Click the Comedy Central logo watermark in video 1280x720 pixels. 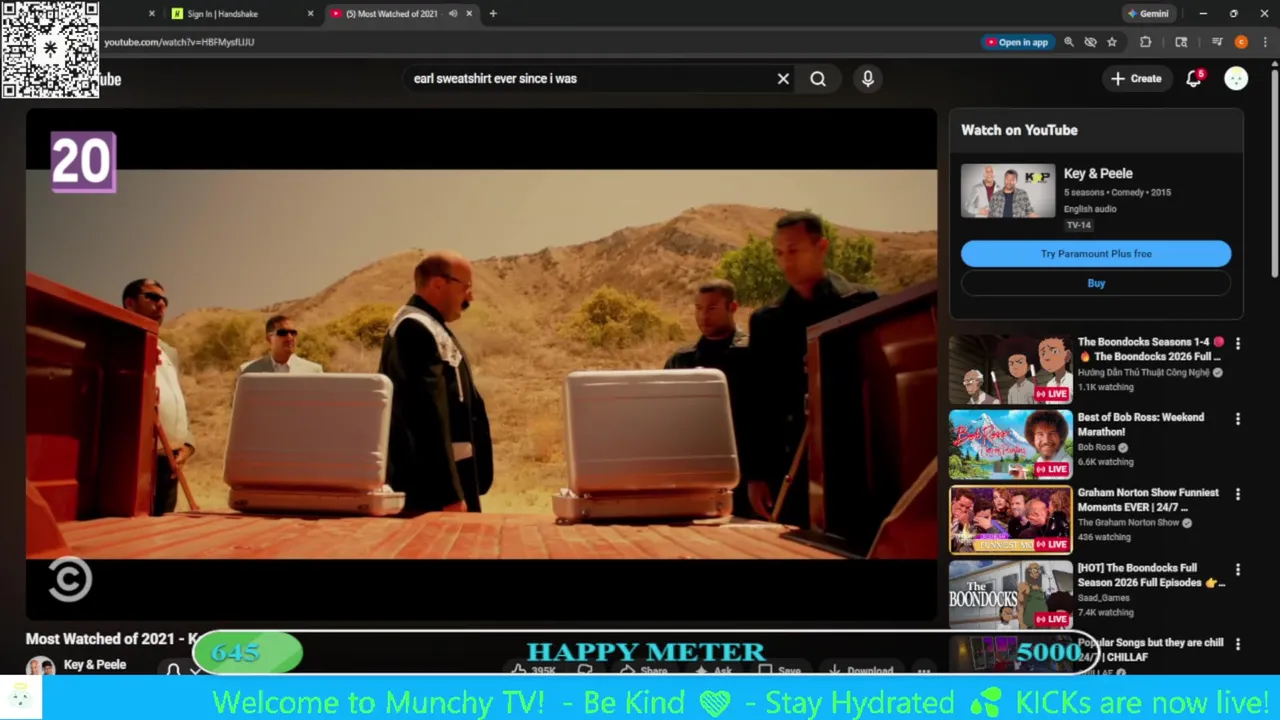pos(70,579)
